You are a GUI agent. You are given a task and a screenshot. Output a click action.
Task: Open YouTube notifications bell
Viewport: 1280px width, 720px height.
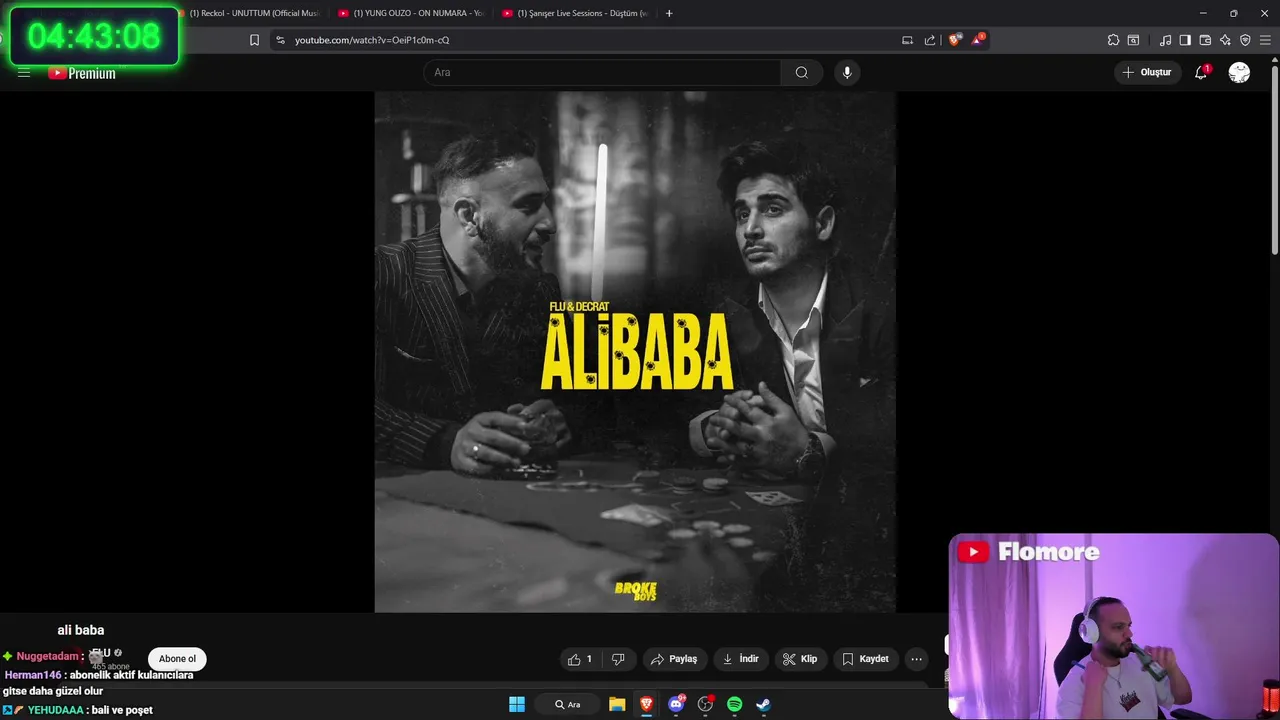[x=1201, y=72]
